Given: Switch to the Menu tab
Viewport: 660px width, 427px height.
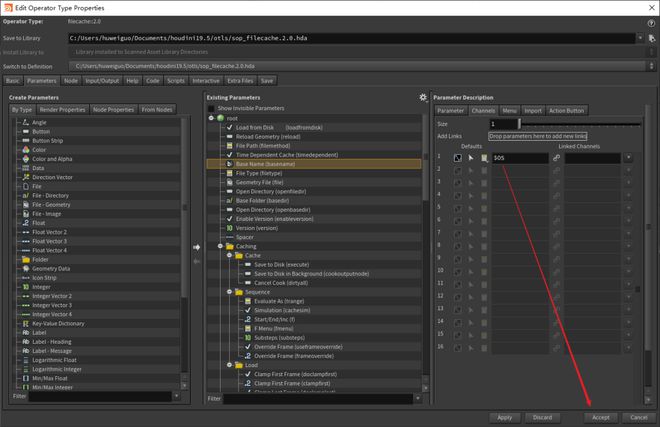Looking at the screenshot, I should coord(510,110).
